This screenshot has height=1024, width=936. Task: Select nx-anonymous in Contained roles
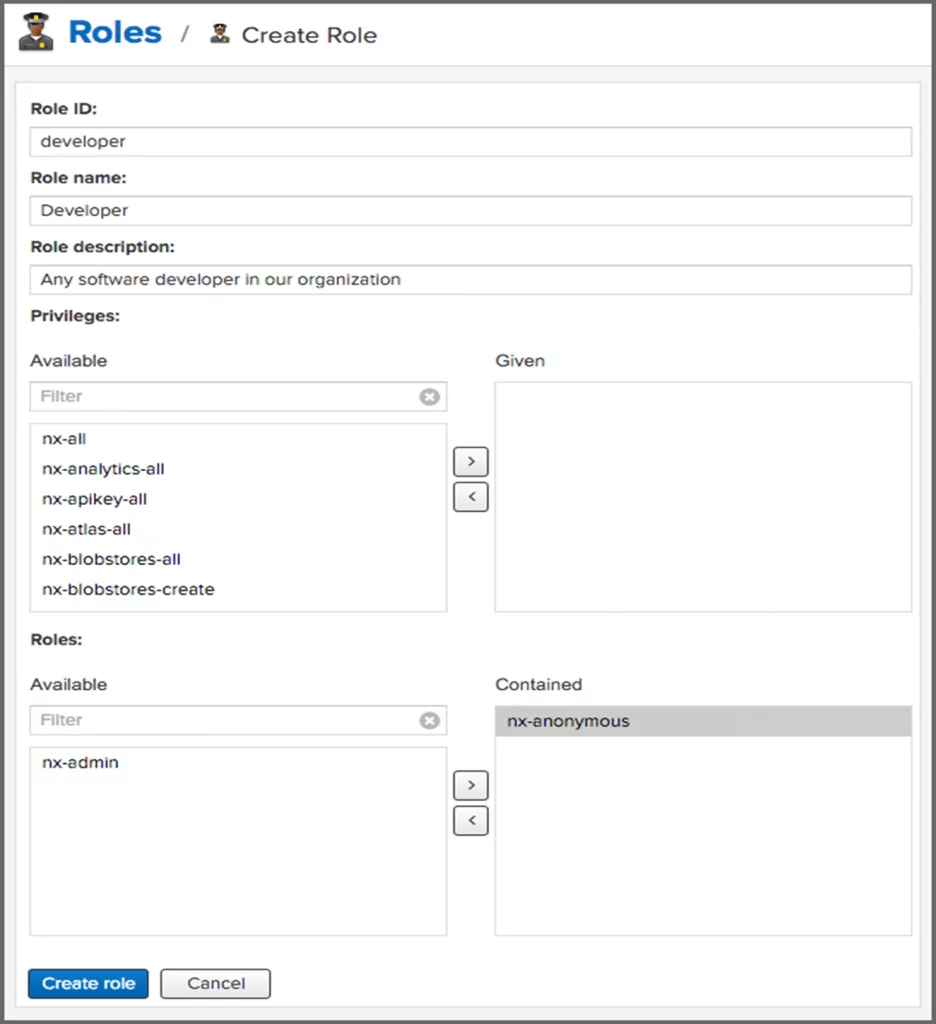703,721
